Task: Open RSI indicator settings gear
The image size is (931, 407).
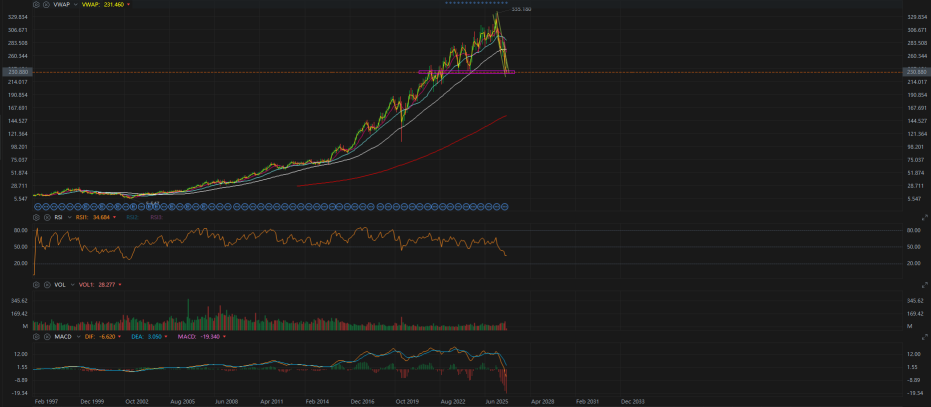Action: coord(36,217)
